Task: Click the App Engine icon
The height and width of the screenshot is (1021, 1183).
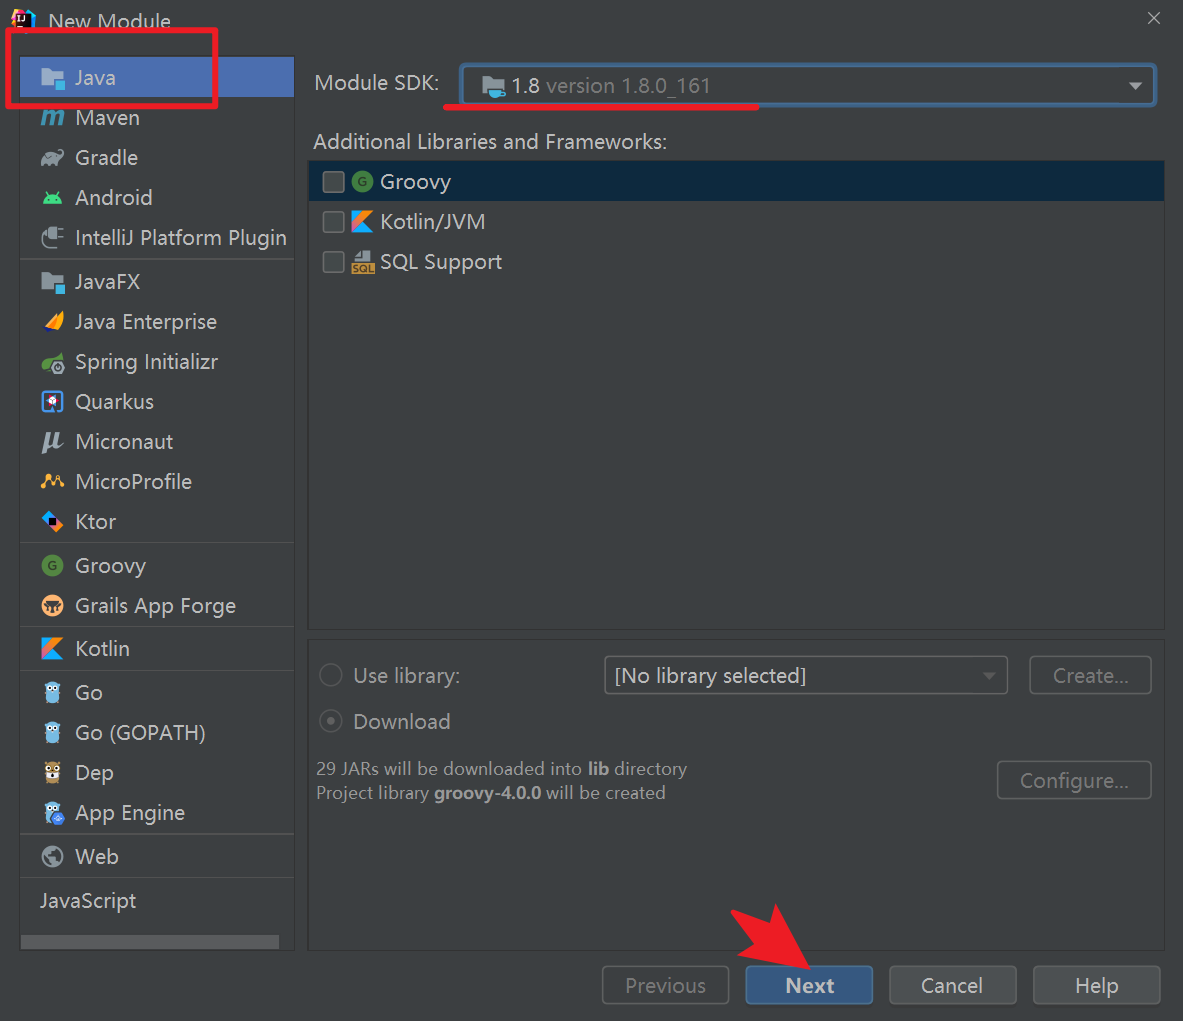Action: [x=54, y=813]
